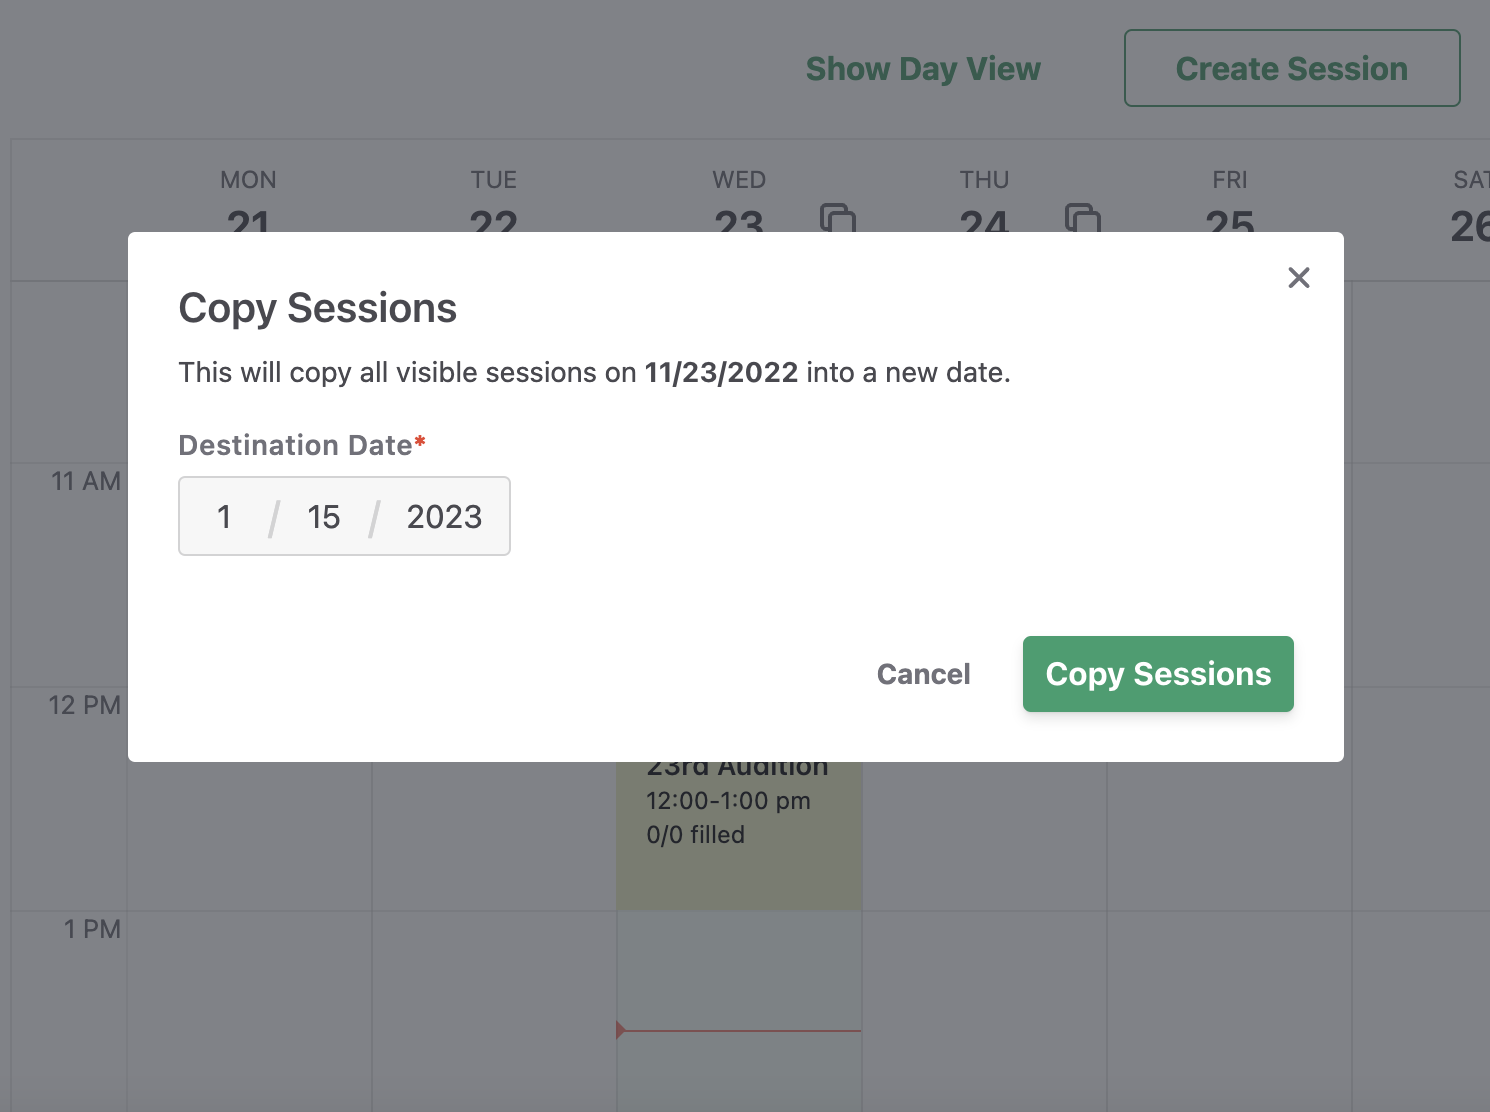Select the year field showing 2023
The width and height of the screenshot is (1490, 1112).
(x=444, y=517)
